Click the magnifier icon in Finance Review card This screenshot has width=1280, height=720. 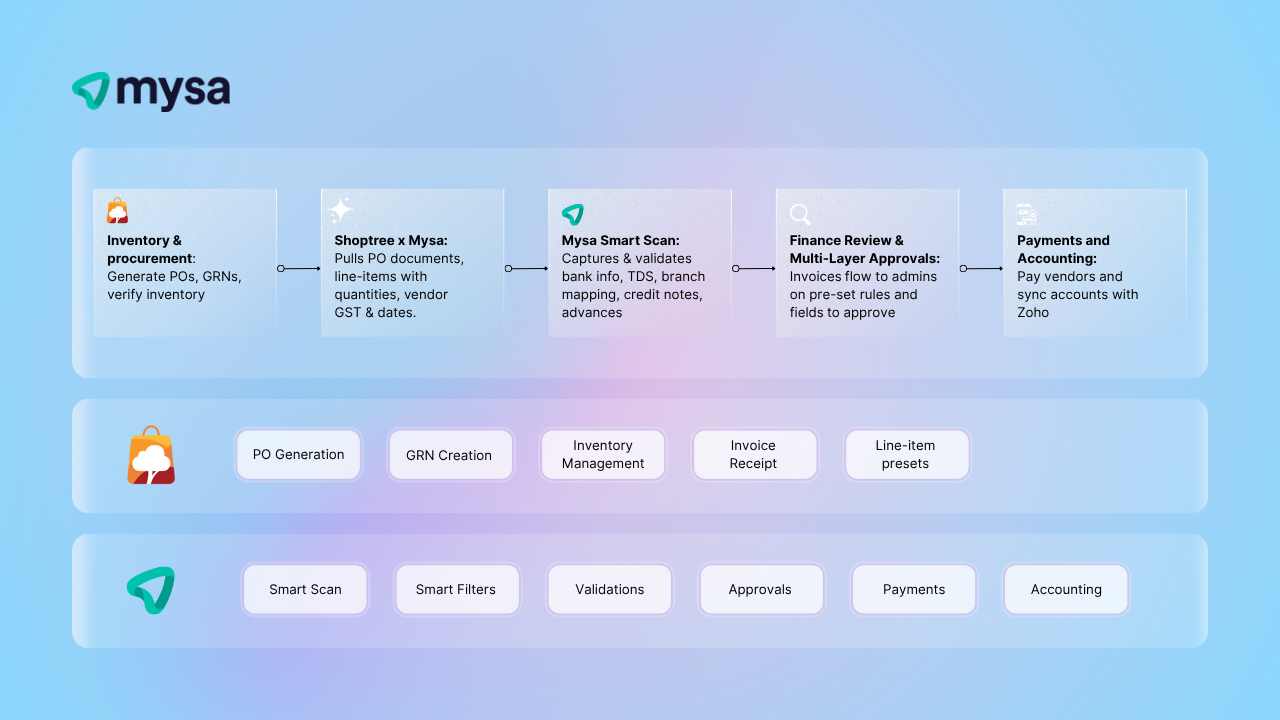(800, 214)
